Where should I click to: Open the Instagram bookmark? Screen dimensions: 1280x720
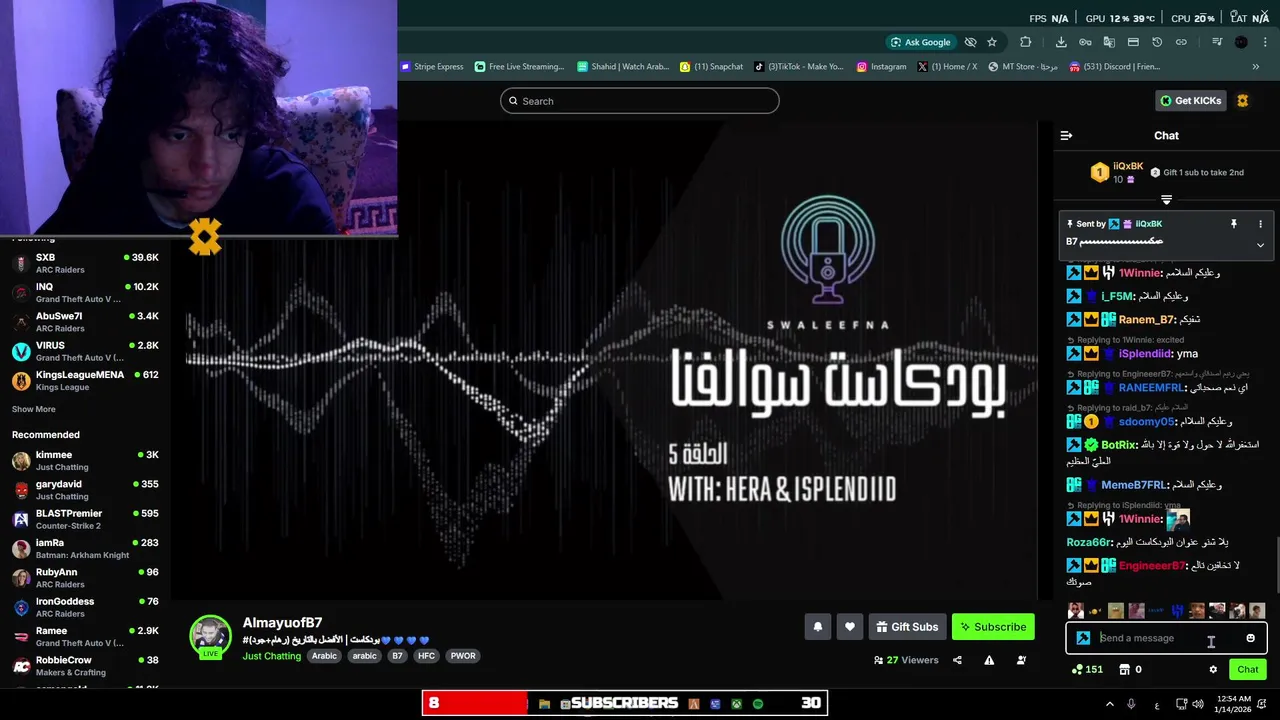(881, 67)
